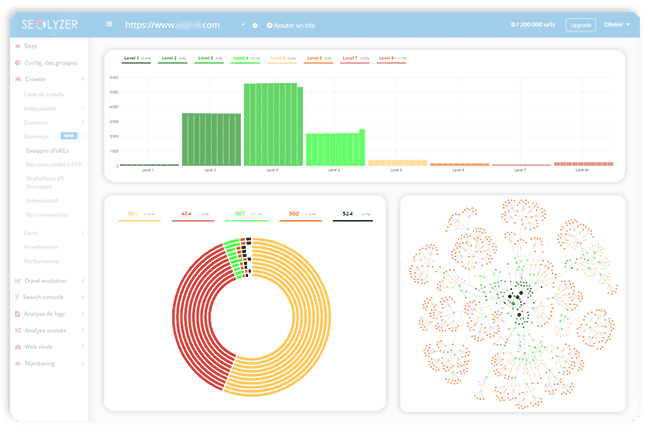Click the Monitoring eye icon
650x432 pixels.
pos(17,363)
